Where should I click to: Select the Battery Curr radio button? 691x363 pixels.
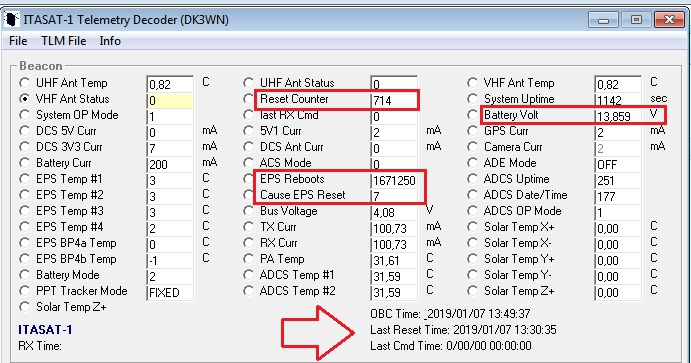(25, 163)
